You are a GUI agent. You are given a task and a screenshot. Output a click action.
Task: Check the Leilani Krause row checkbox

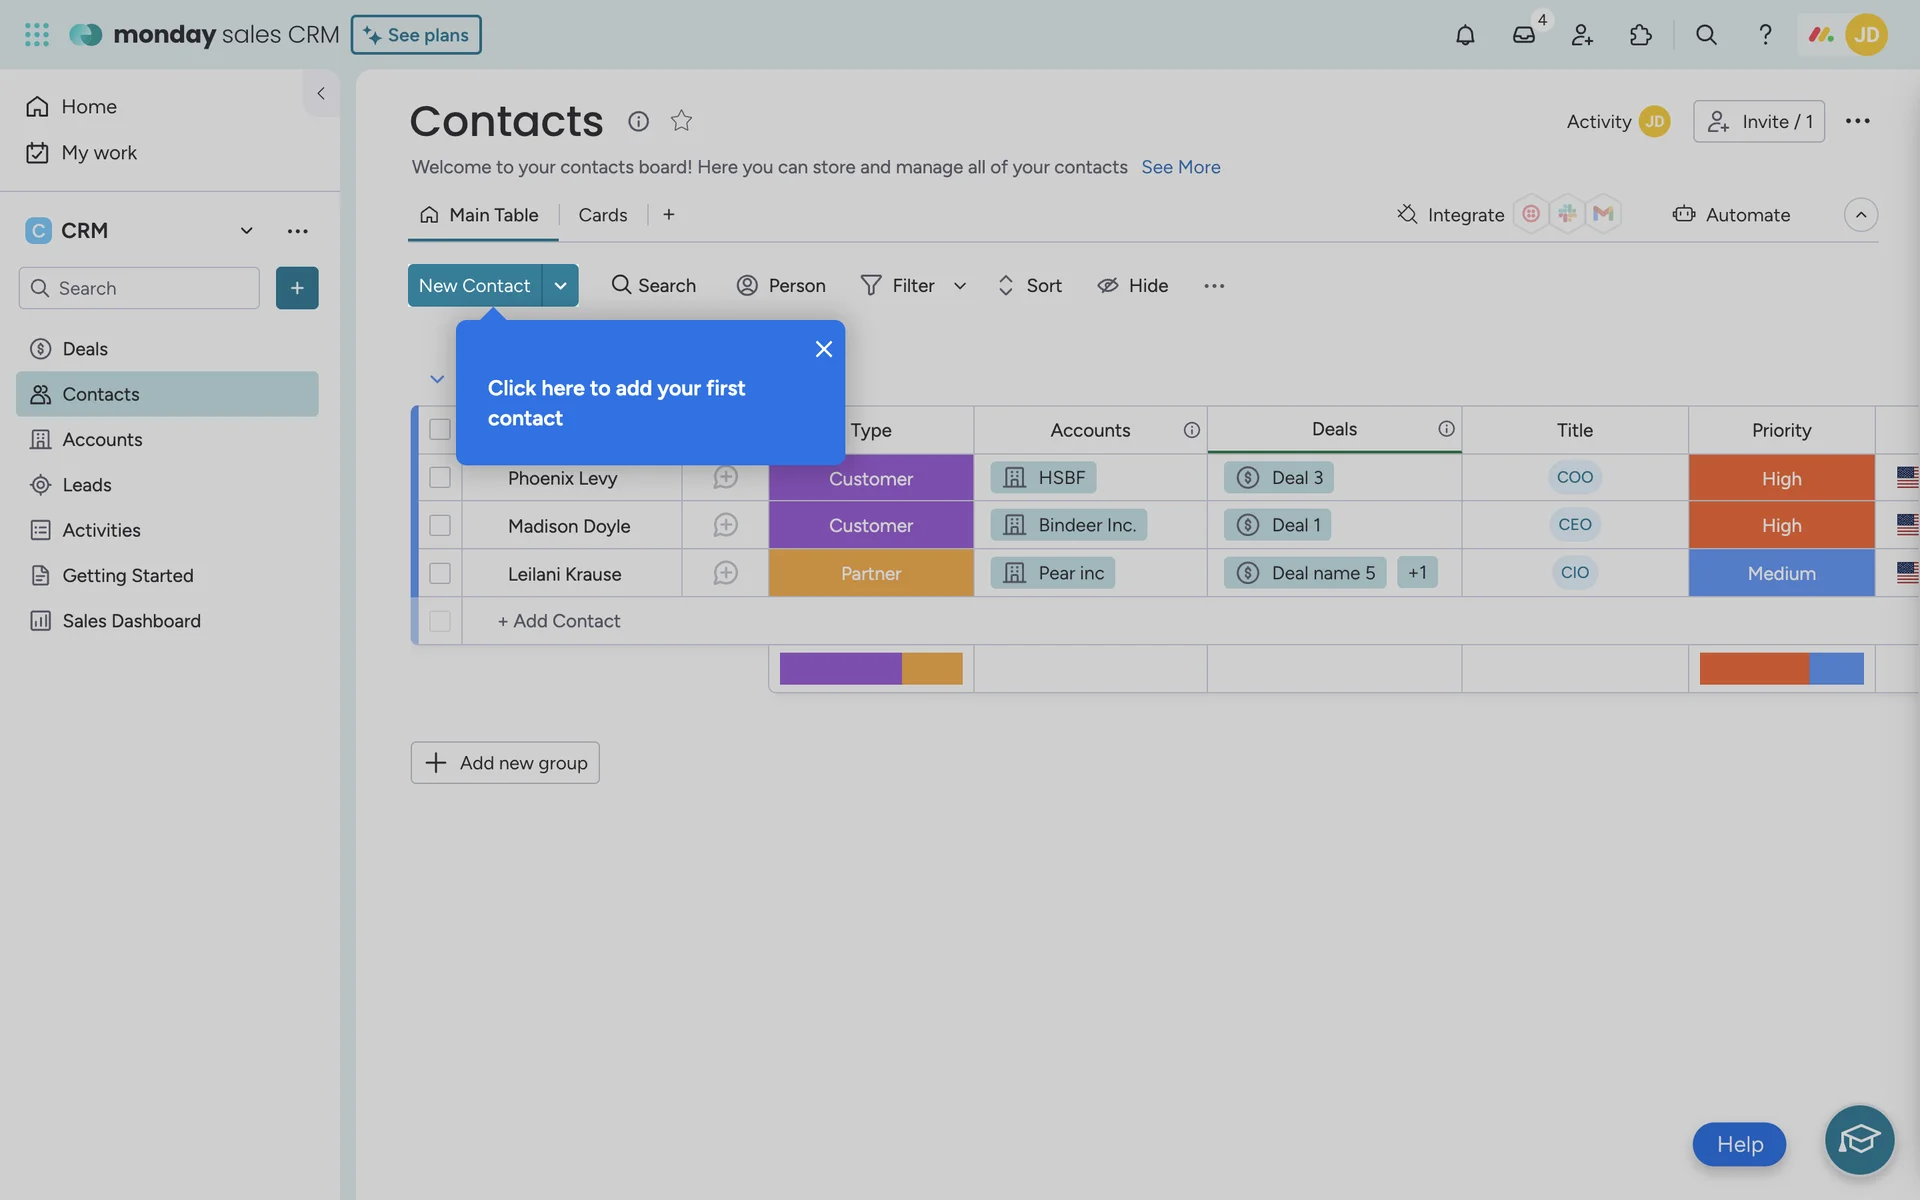440,574
